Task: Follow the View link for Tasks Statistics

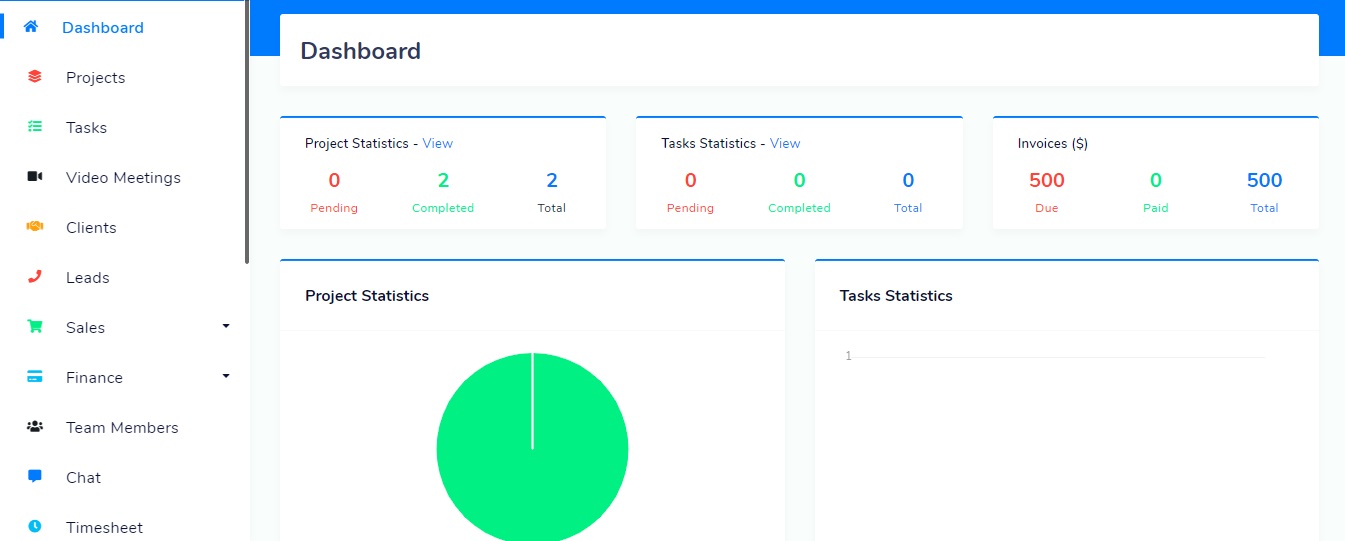Action: tap(785, 143)
